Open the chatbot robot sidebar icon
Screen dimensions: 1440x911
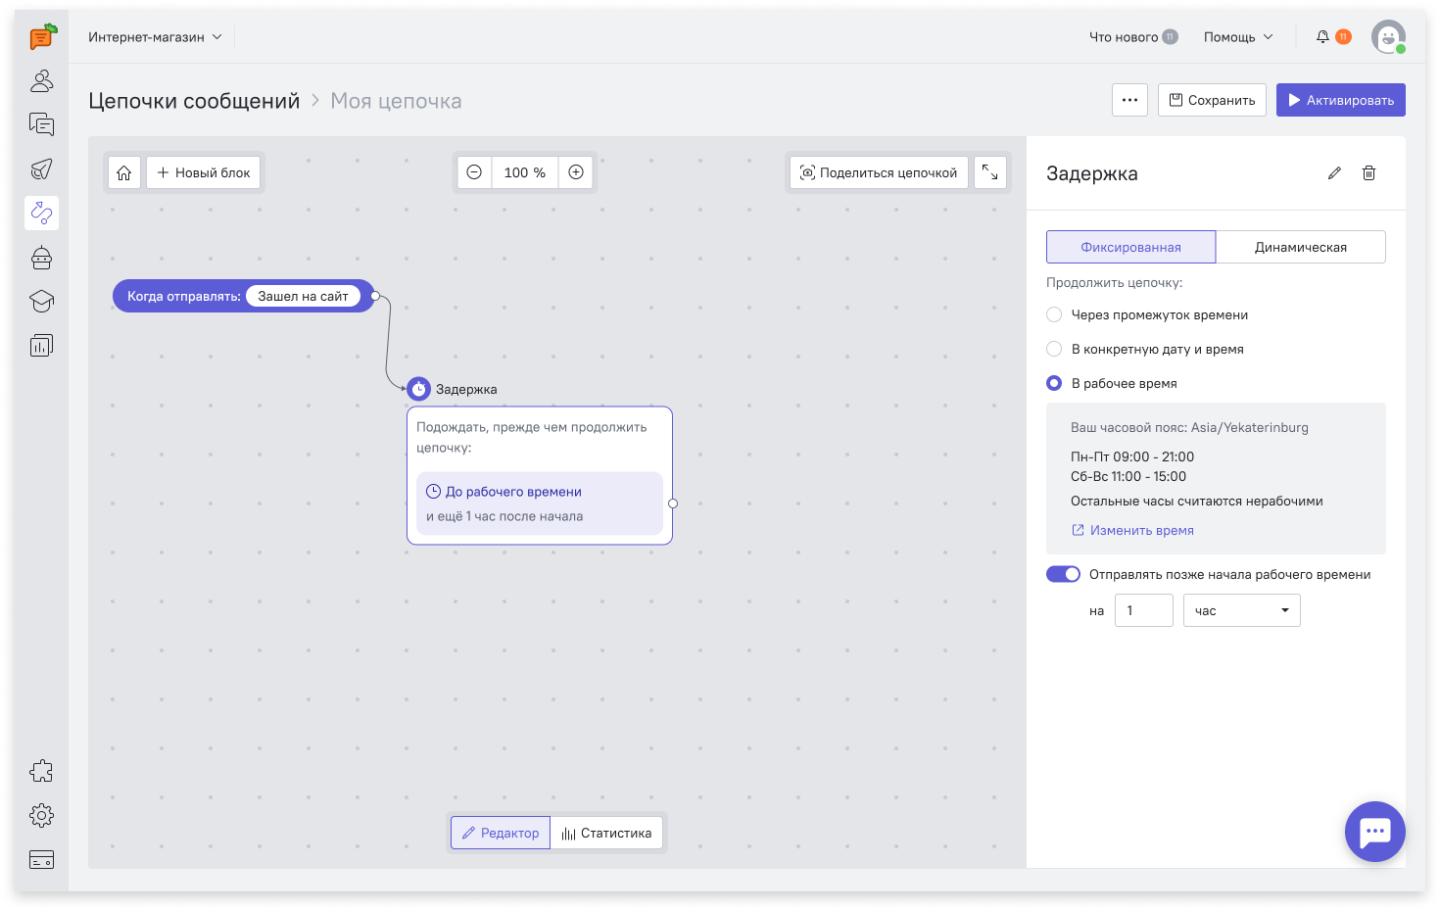[x=42, y=258]
